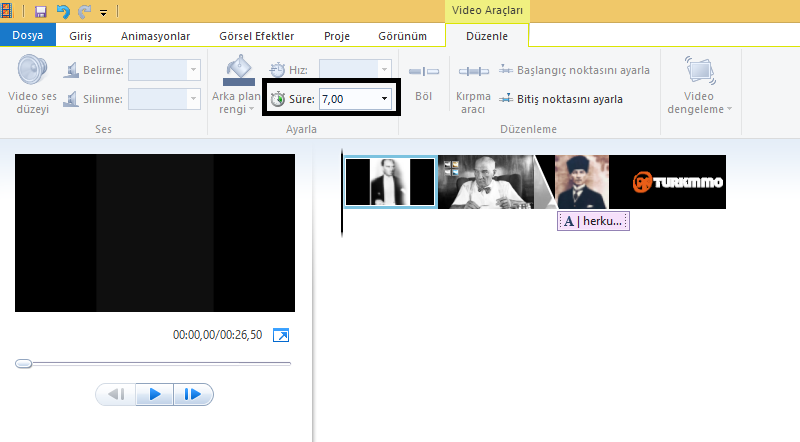The width and height of the screenshot is (800, 442).
Task: Open the Kırpma aracı trim tool
Action: click(473, 88)
